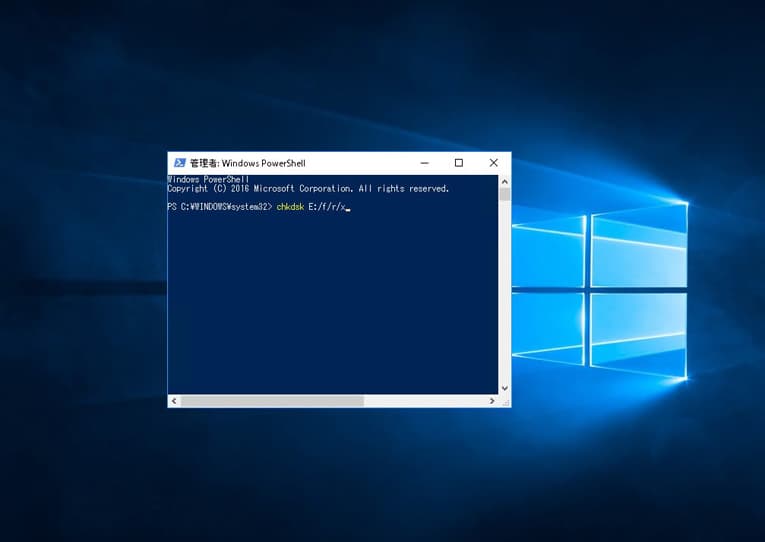Click the horizontal scrollbar thumb
765x542 pixels.
pos(272,401)
